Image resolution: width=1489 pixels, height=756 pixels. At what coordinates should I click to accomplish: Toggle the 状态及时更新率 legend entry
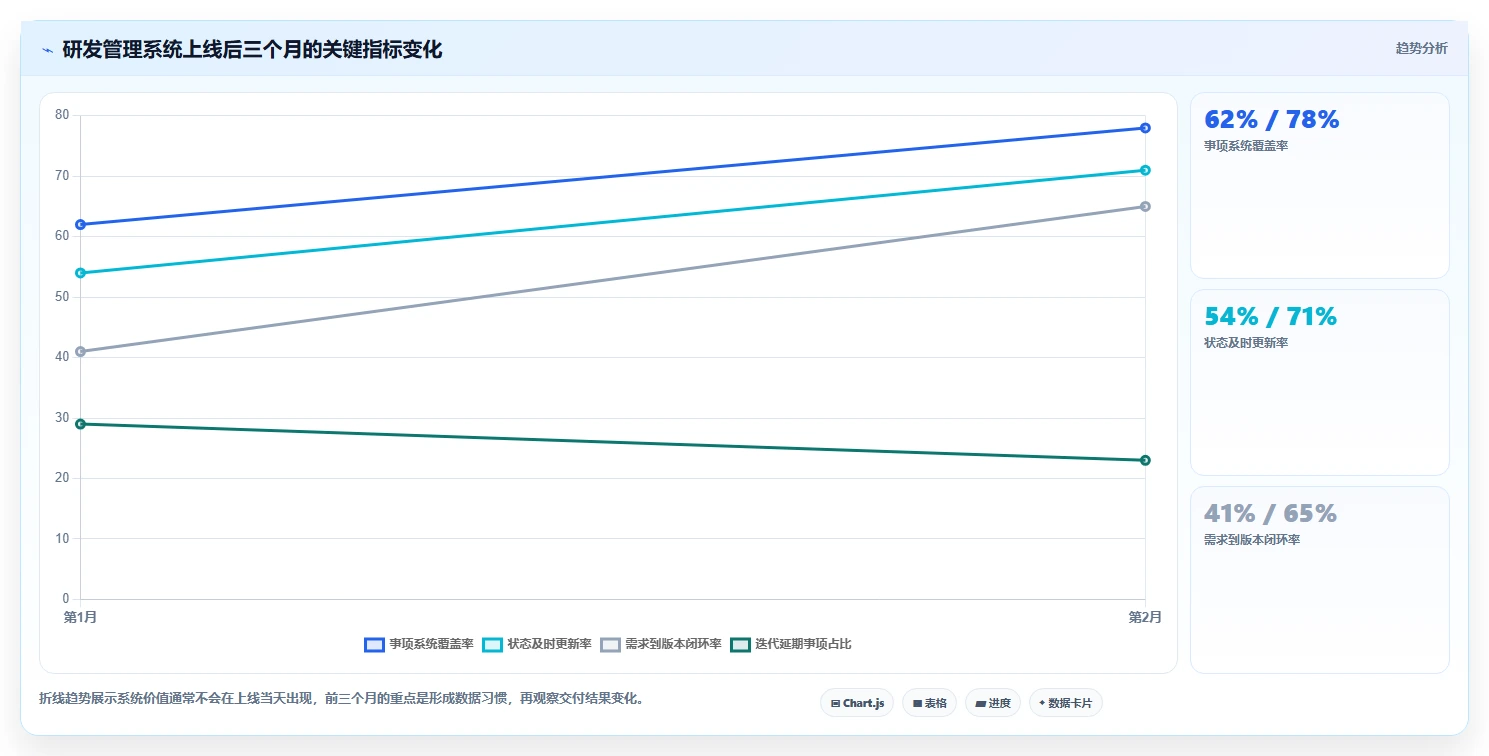point(537,644)
